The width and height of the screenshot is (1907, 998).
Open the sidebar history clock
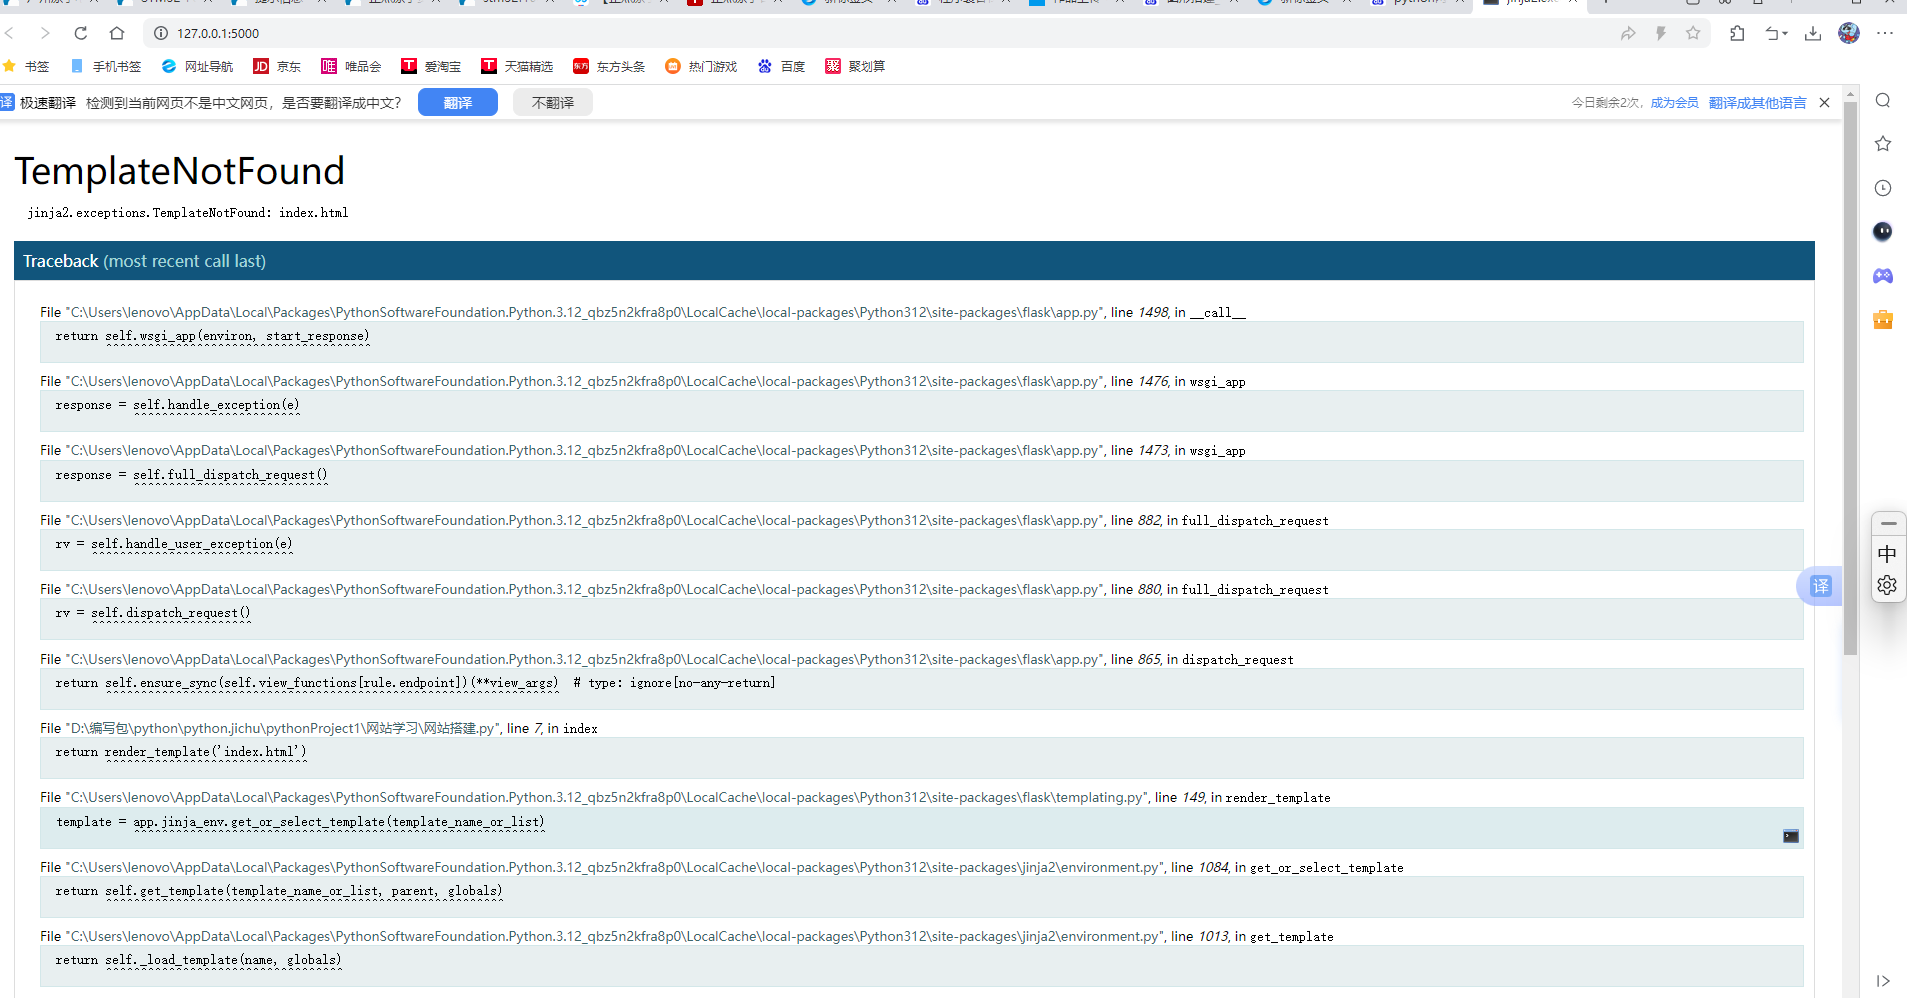point(1883,188)
